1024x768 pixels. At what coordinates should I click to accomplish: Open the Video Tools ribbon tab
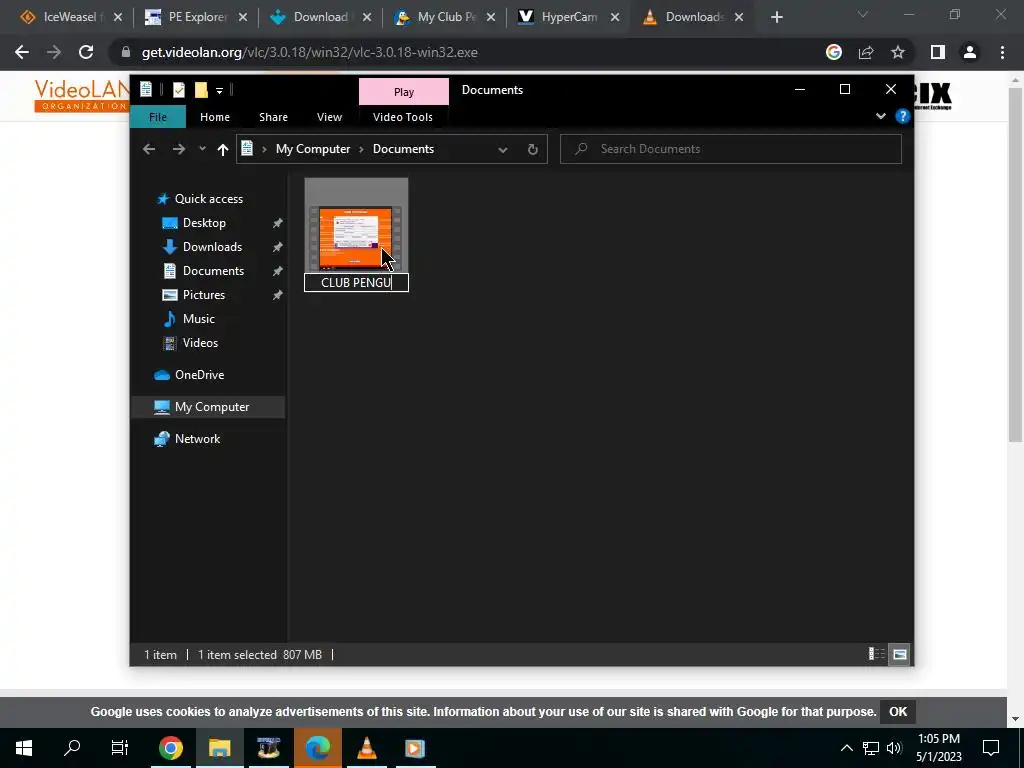click(x=402, y=117)
